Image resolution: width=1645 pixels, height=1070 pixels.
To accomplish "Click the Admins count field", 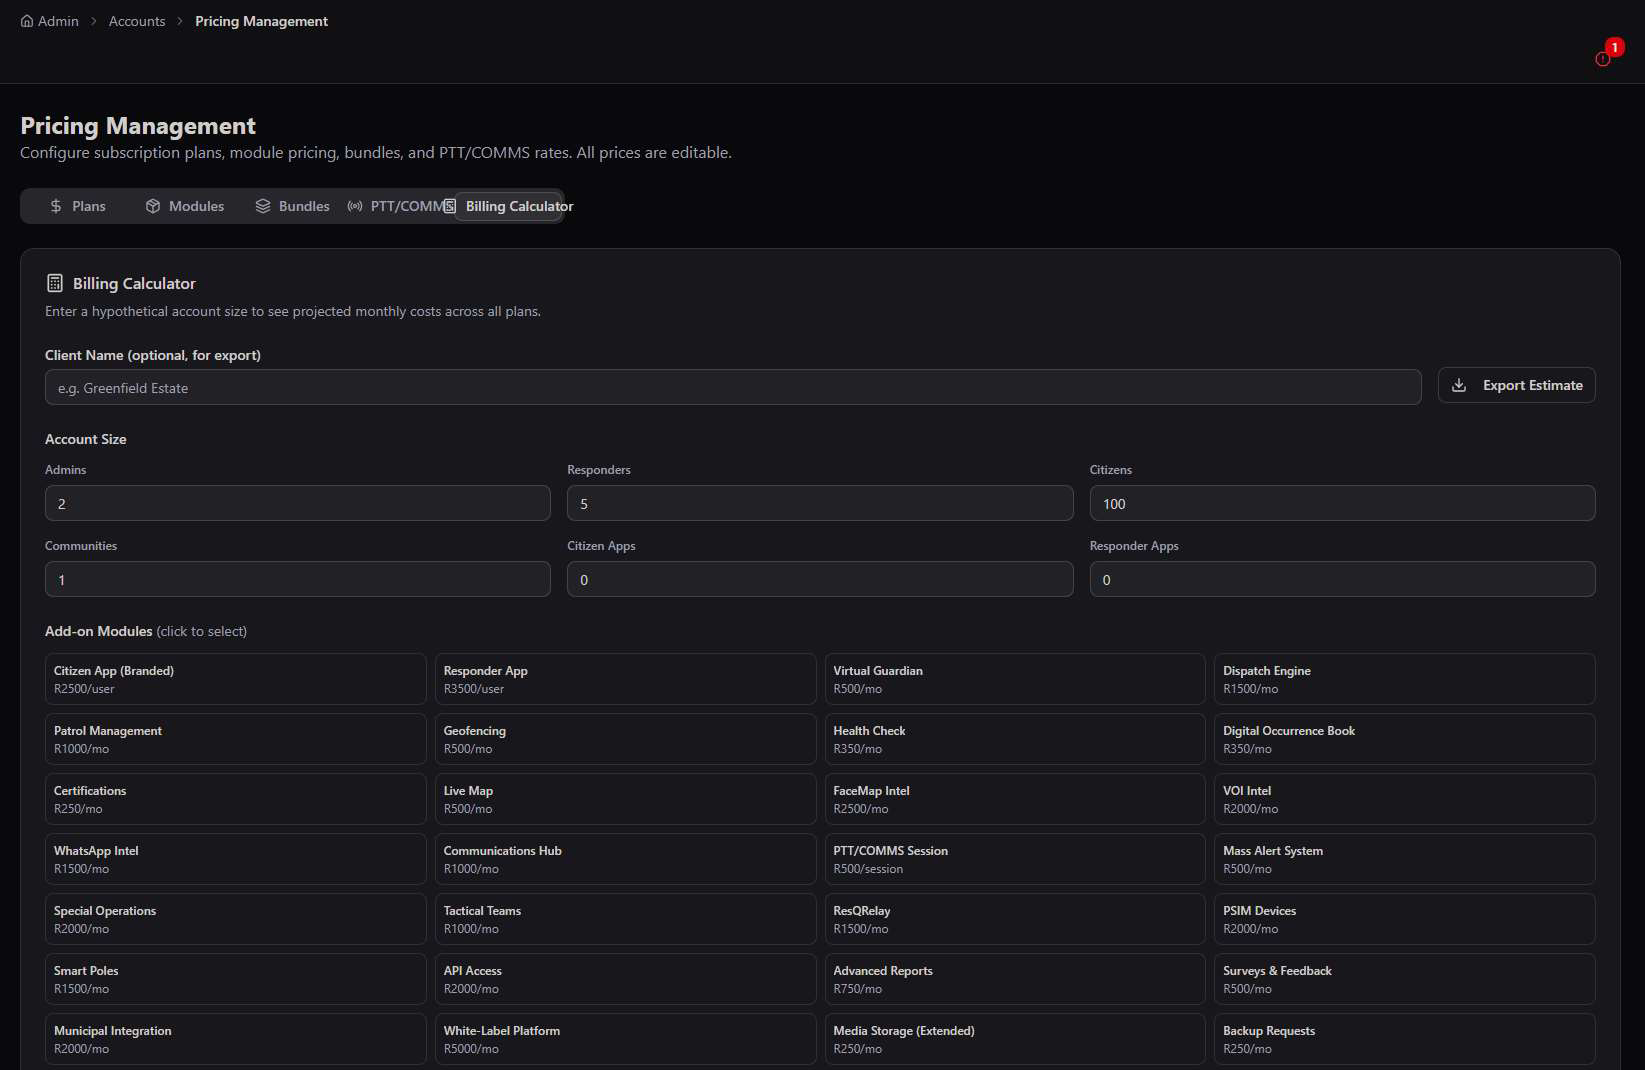I will pos(298,503).
